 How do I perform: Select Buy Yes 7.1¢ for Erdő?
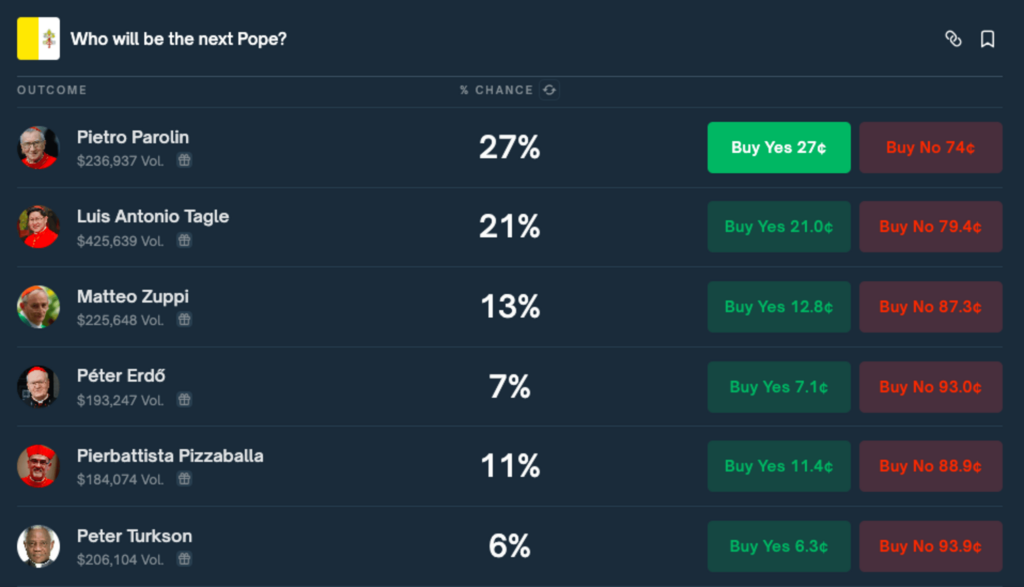click(779, 387)
